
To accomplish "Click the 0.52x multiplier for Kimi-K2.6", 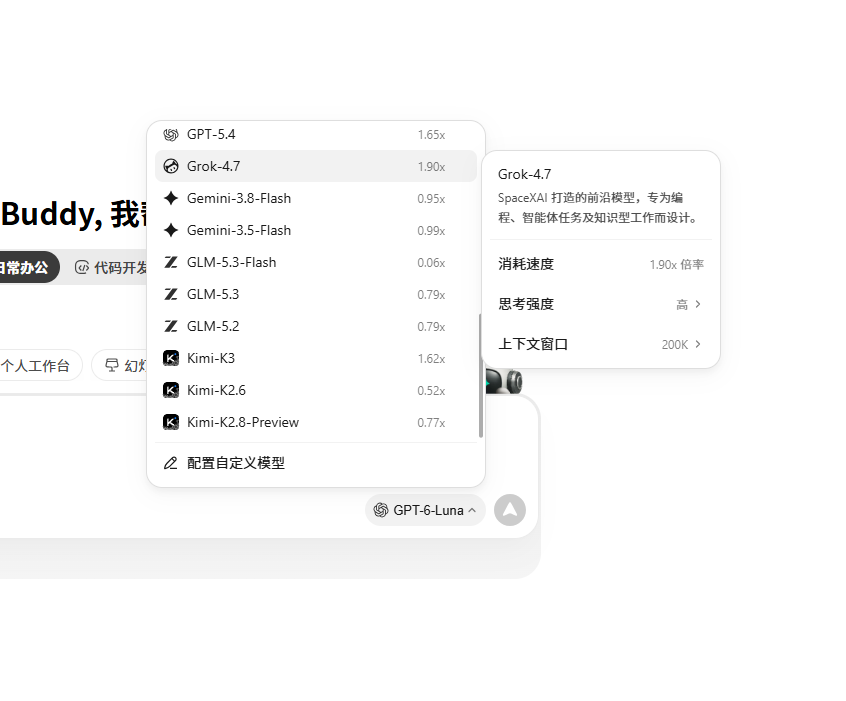I will (x=431, y=391).
